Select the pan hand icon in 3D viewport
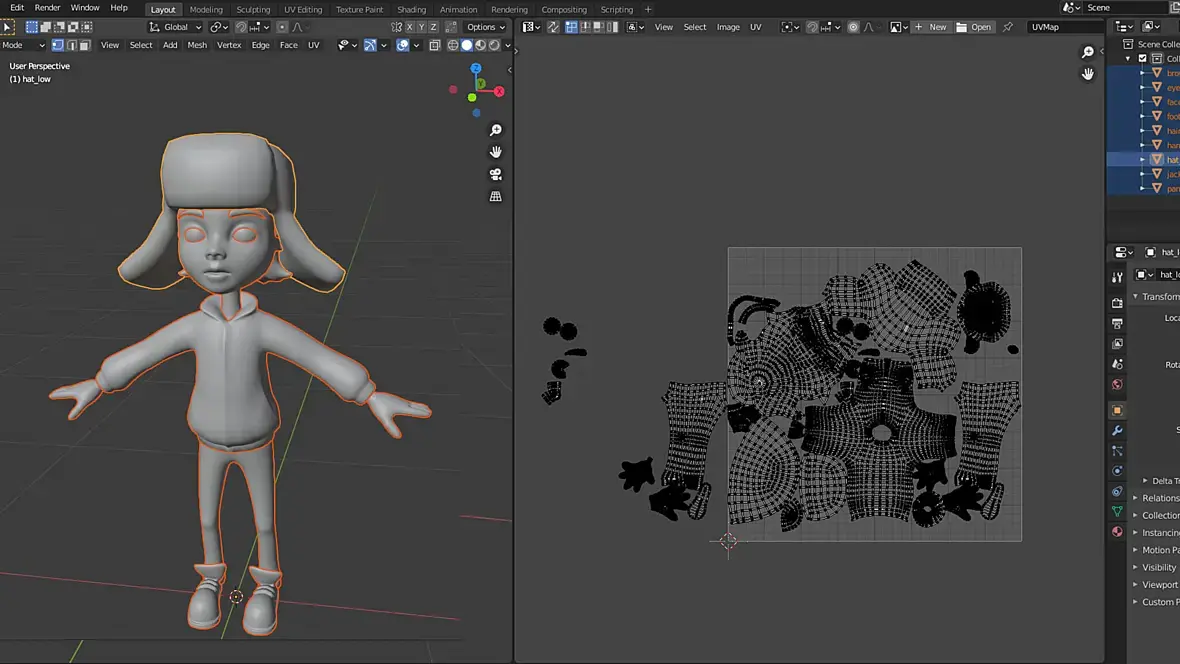This screenshot has height=664, width=1180. [495, 152]
